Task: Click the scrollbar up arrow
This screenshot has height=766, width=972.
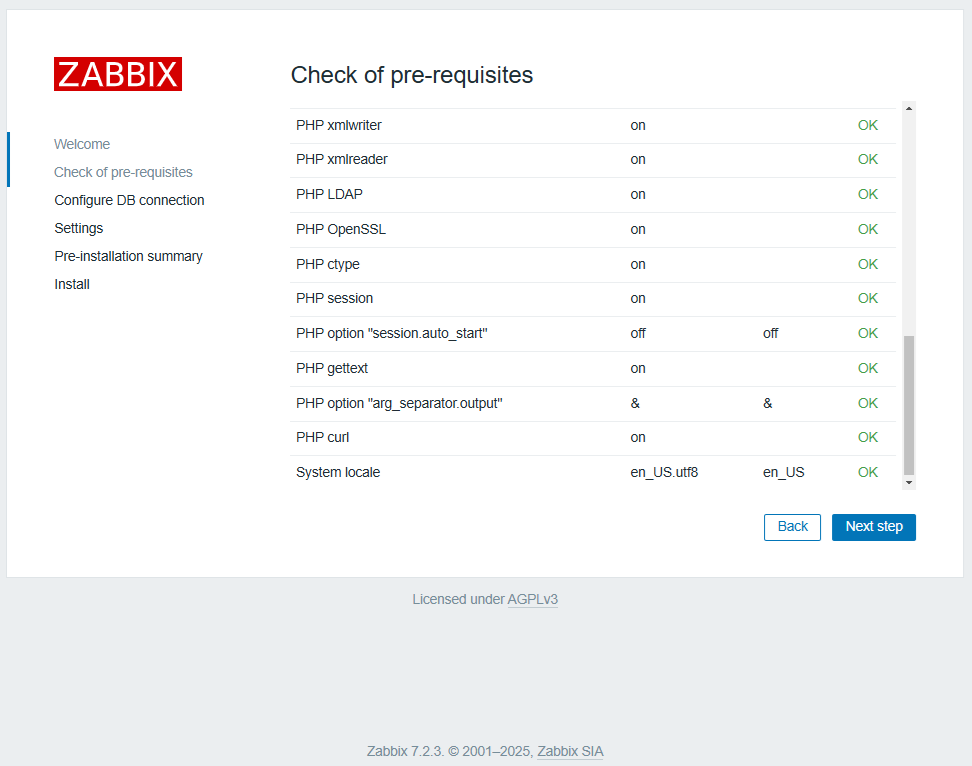Action: [x=909, y=108]
